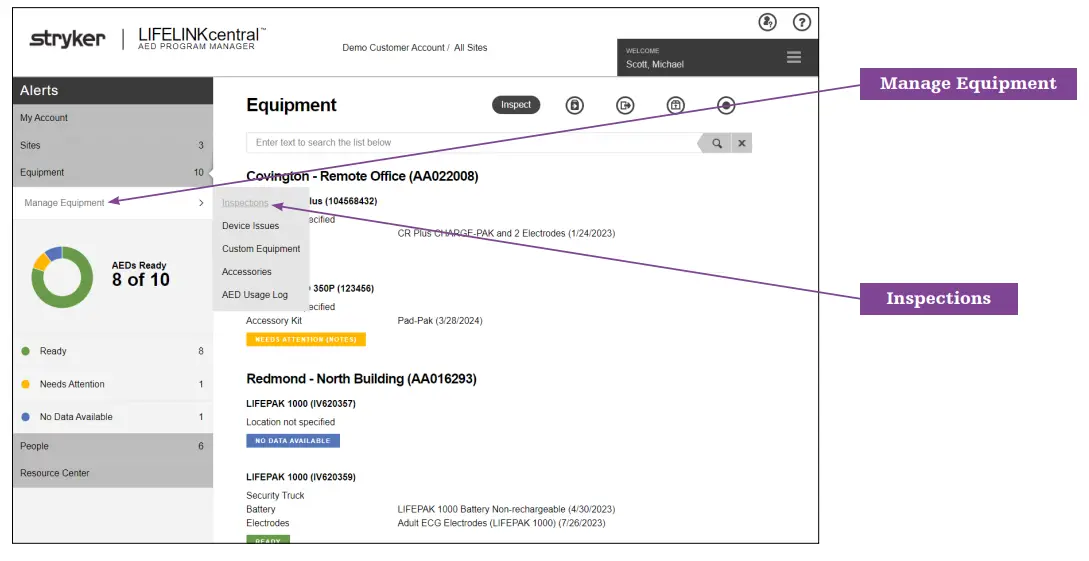
Task: Click Adult ECG Electrodes (LIFEPAK 1000) text
Action: [501, 523]
